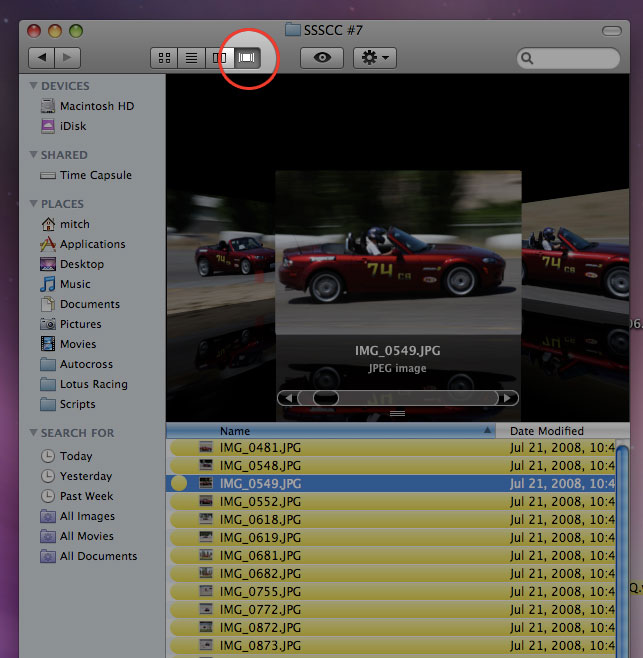Click the Quick Look eye button
The height and width of the screenshot is (658, 643).
tap(322, 58)
